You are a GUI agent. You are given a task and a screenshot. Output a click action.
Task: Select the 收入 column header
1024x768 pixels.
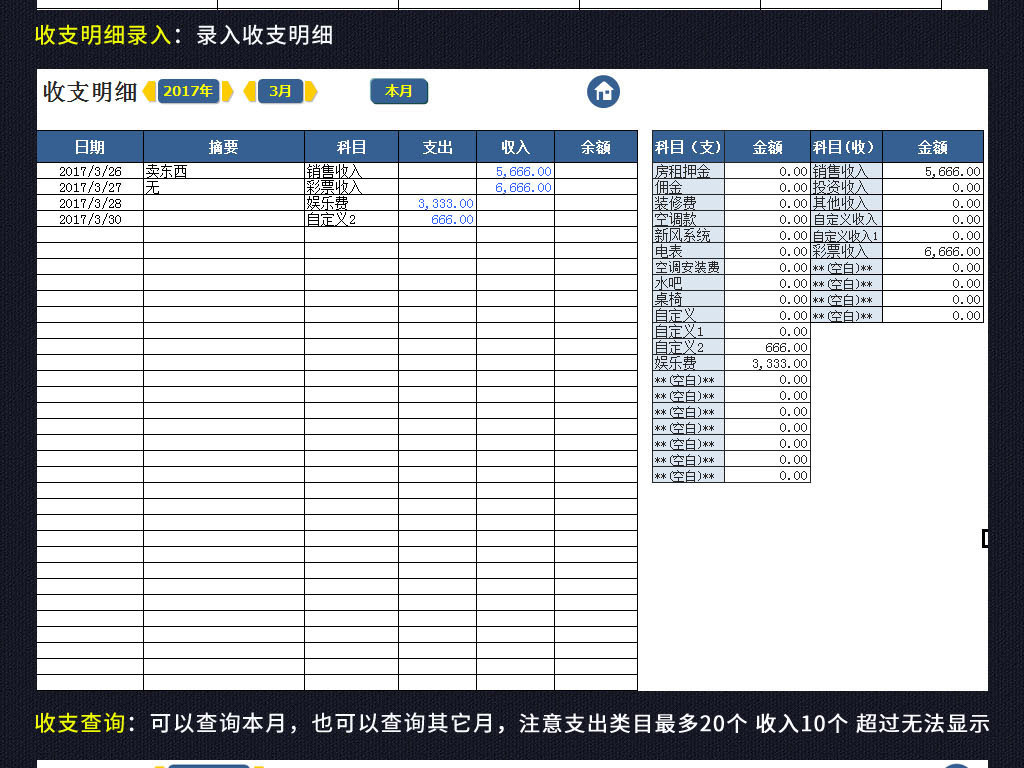point(515,147)
